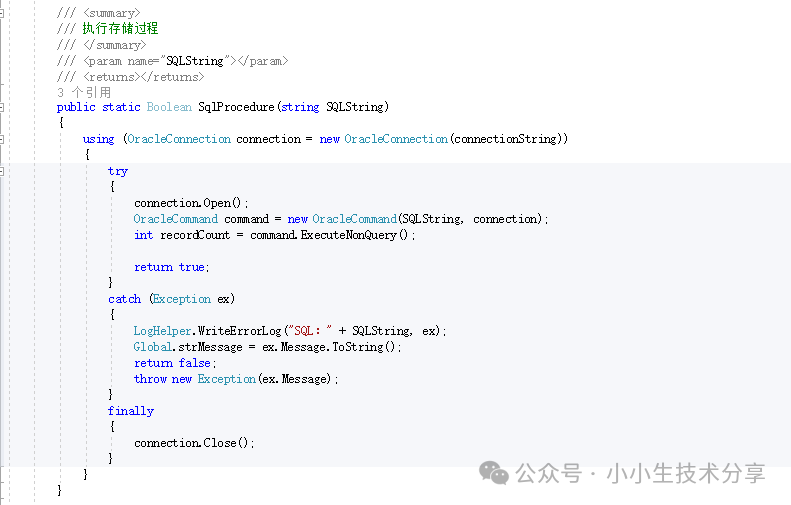Viewport: 791px width, 505px height.
Task: Click the "throw new Exception" line
Action: pyautogui.click(x=236, y=379)
